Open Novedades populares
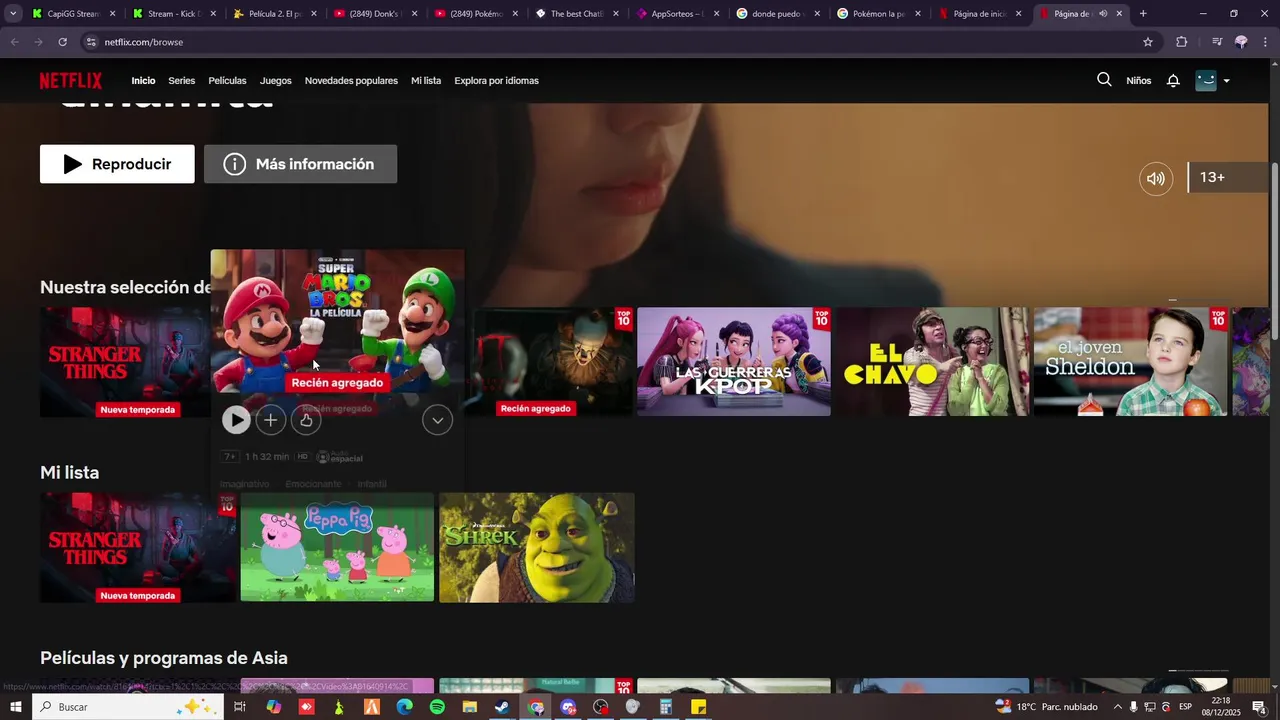The height and width of the screenshot is (720, 1280). [351, 81]
